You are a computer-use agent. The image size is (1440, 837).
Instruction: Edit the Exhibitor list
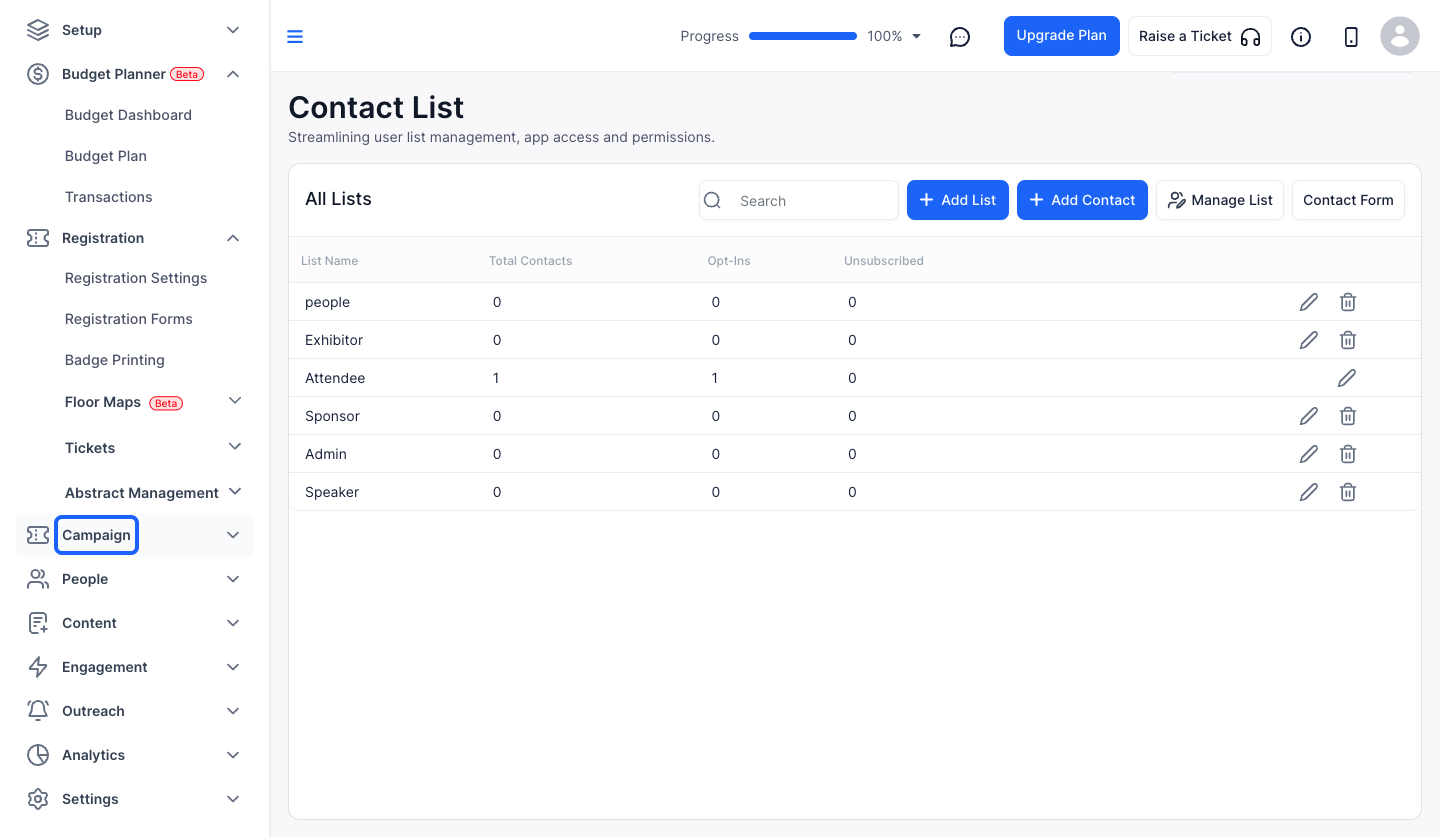(1309, 340)
